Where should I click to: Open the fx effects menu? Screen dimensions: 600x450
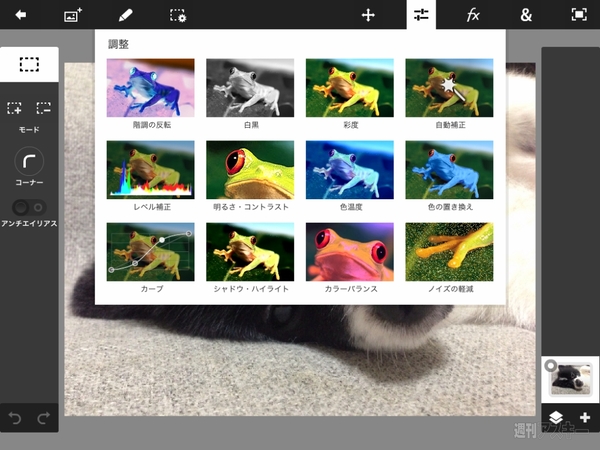point(473,15)
